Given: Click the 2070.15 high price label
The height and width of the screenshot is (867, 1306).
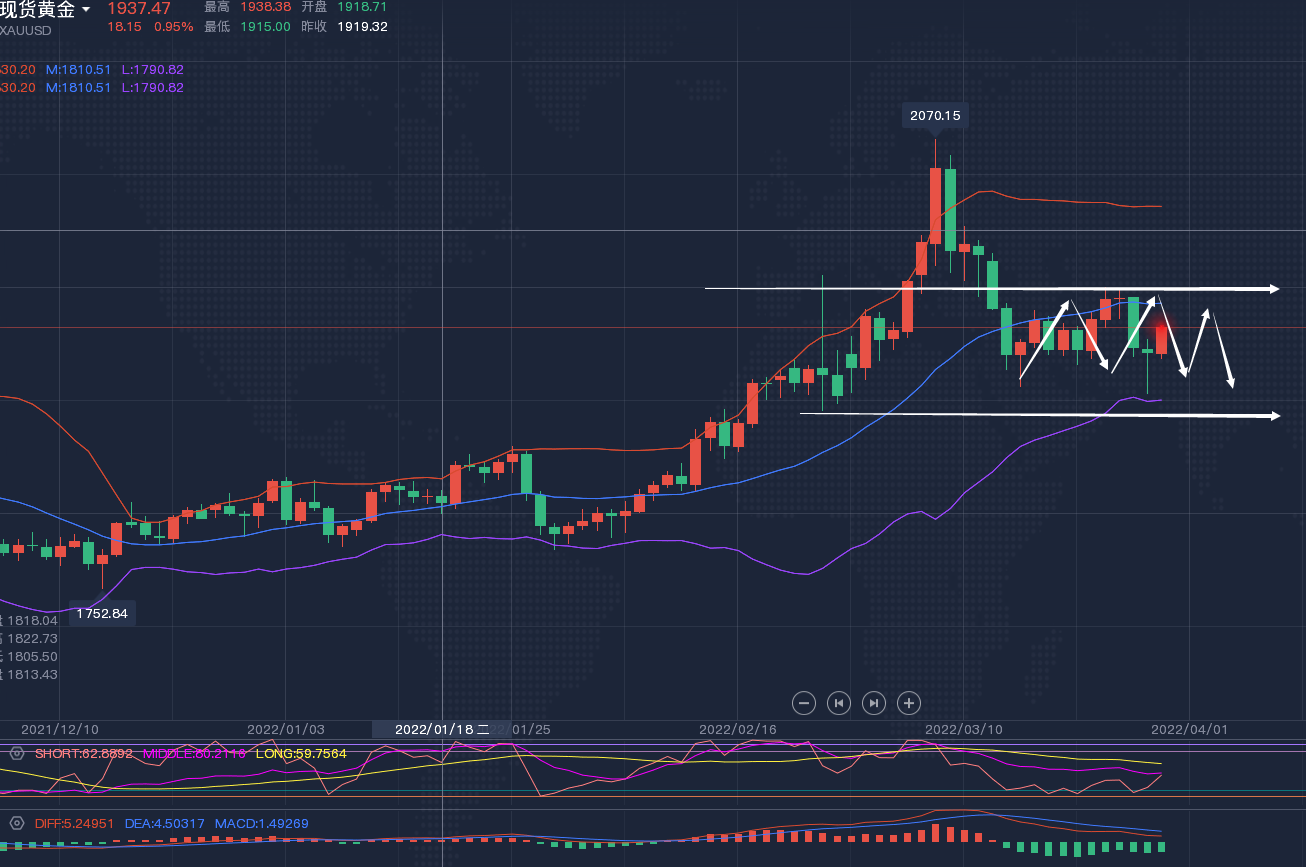Looking at the screenshot, I should [935, 116].
